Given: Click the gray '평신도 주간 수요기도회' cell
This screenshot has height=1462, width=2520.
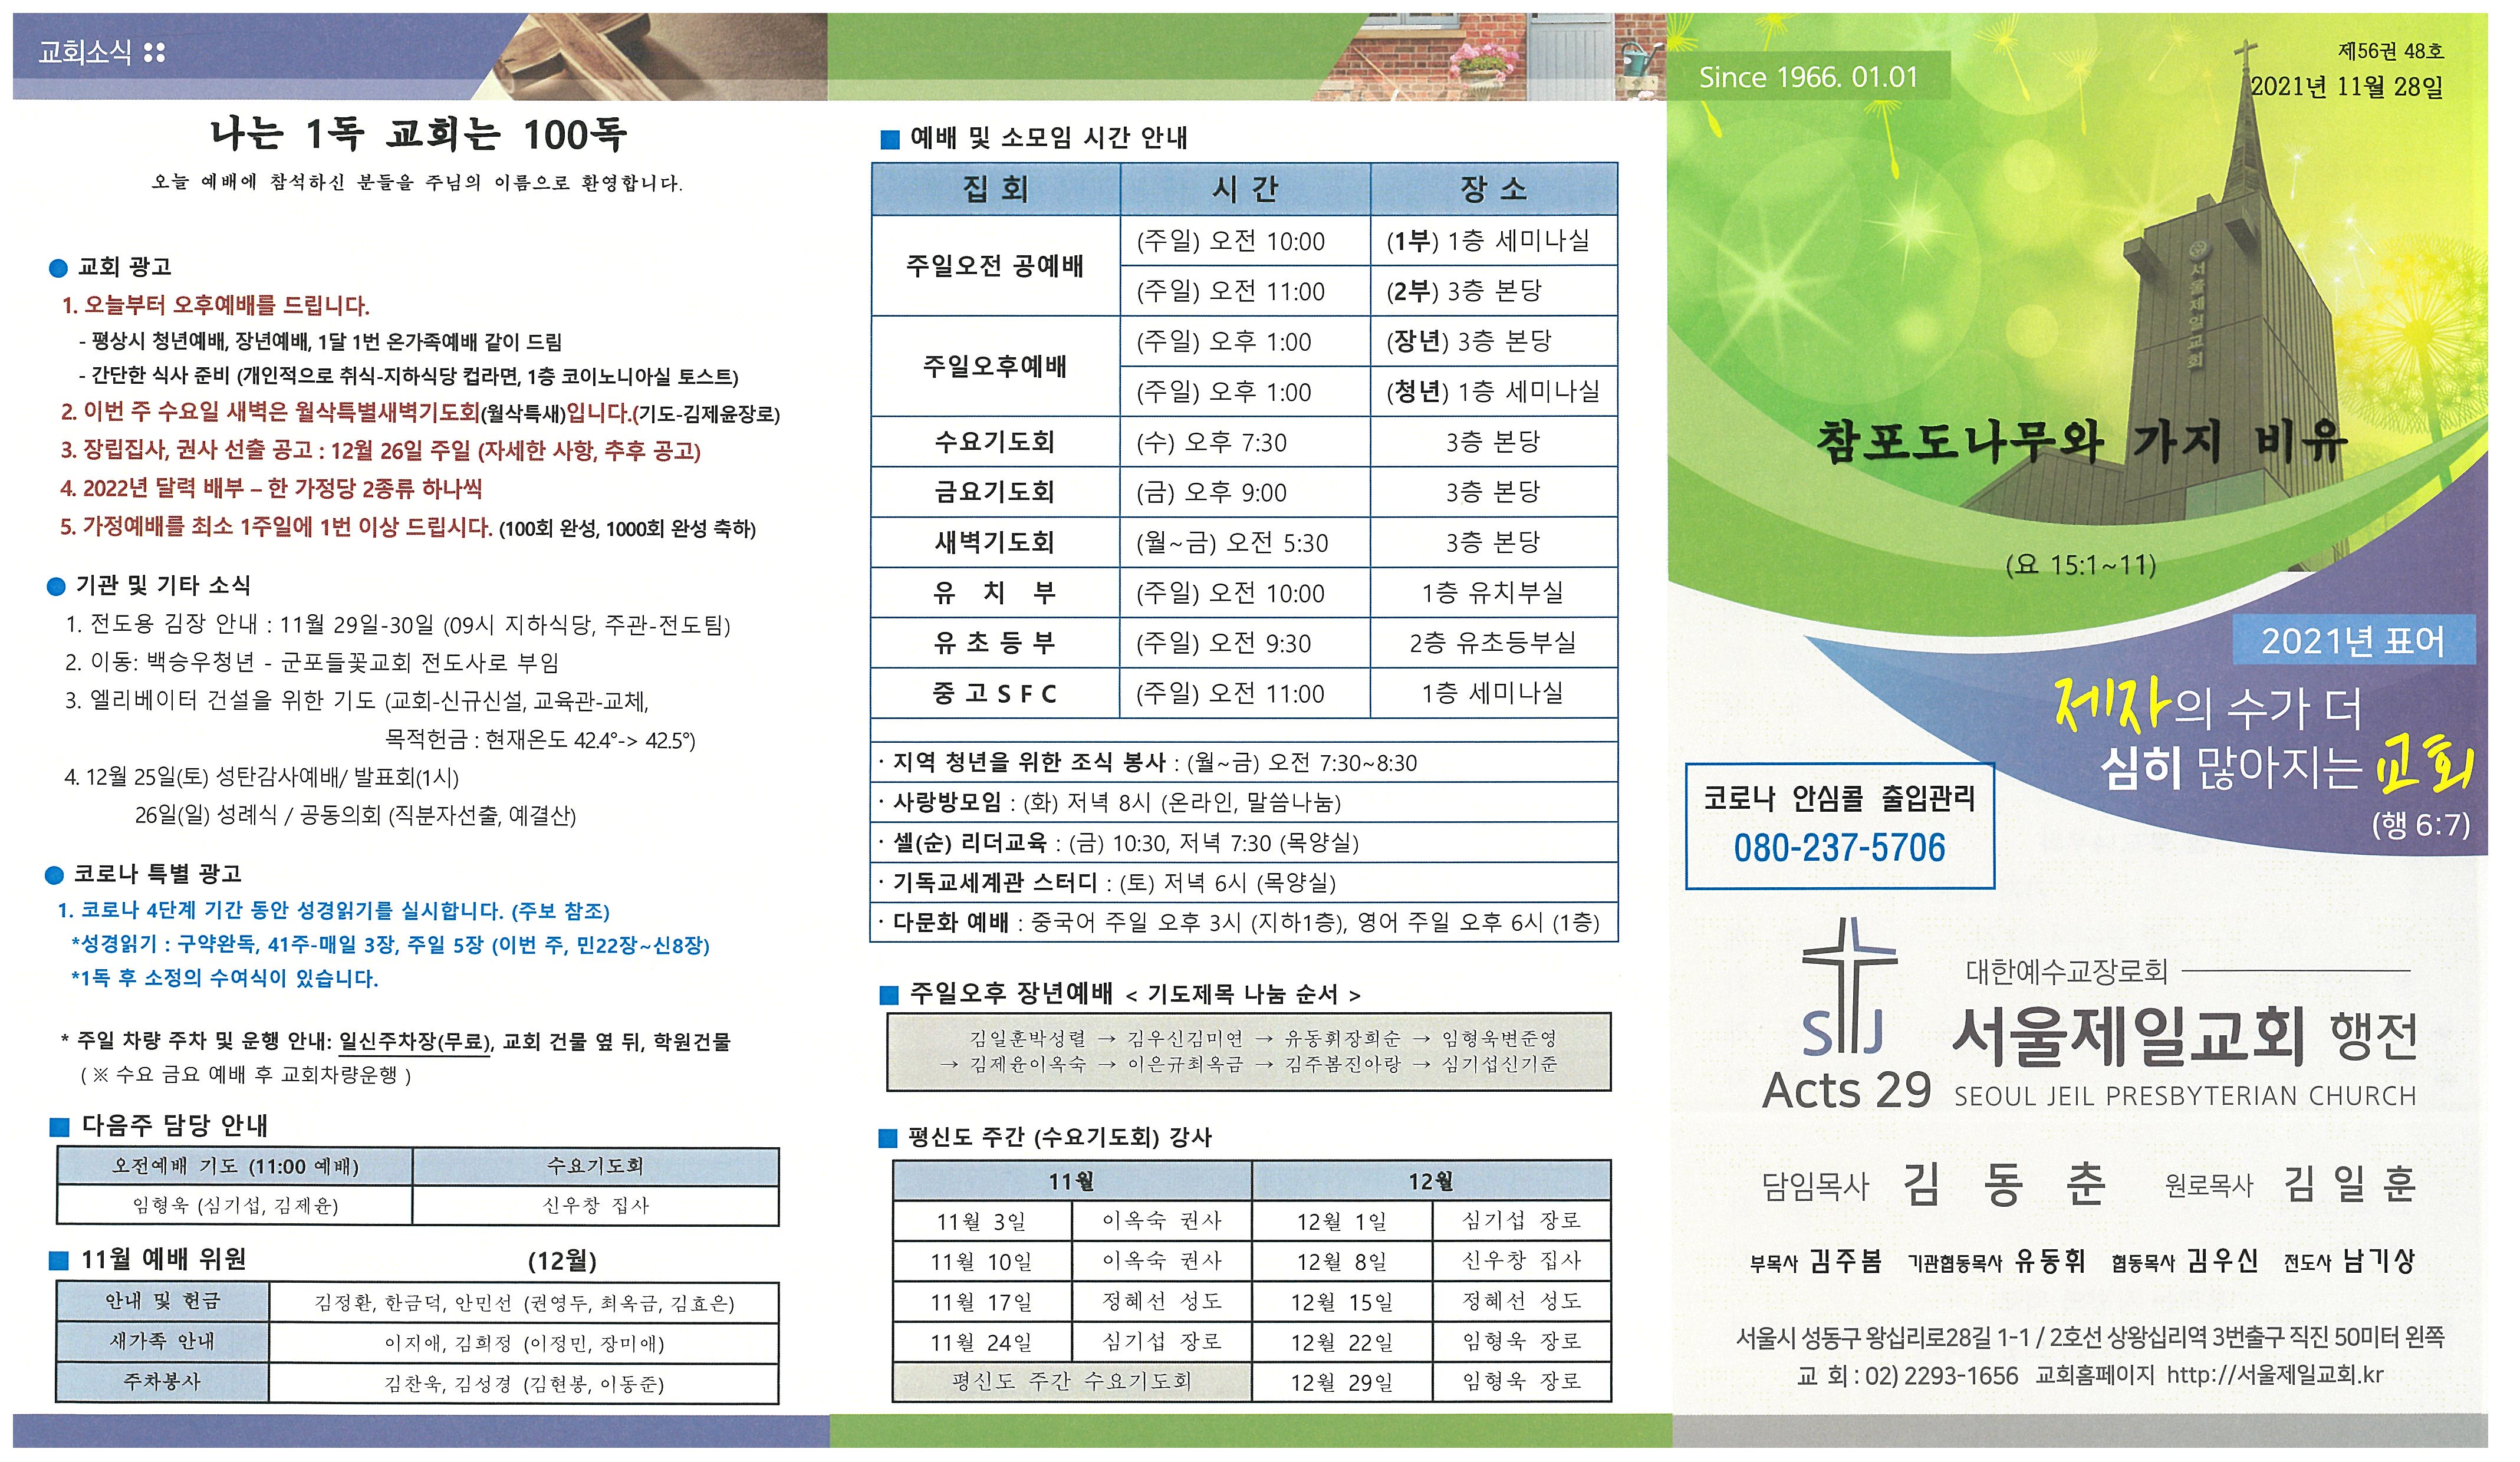Looking at the screenshot, I should (x=1072, y=1383).
